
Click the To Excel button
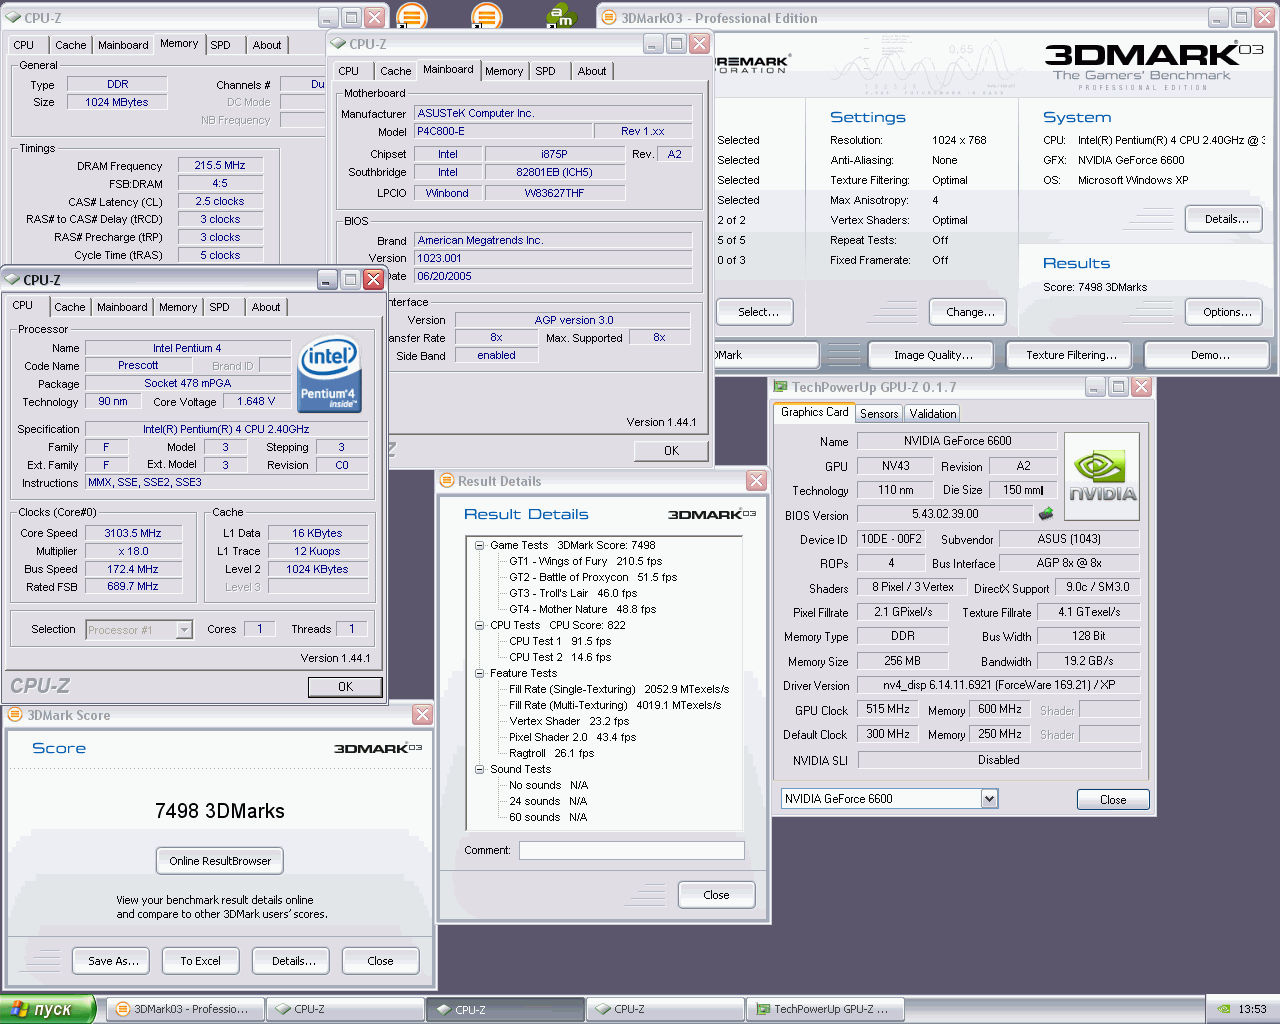point(200,961)
